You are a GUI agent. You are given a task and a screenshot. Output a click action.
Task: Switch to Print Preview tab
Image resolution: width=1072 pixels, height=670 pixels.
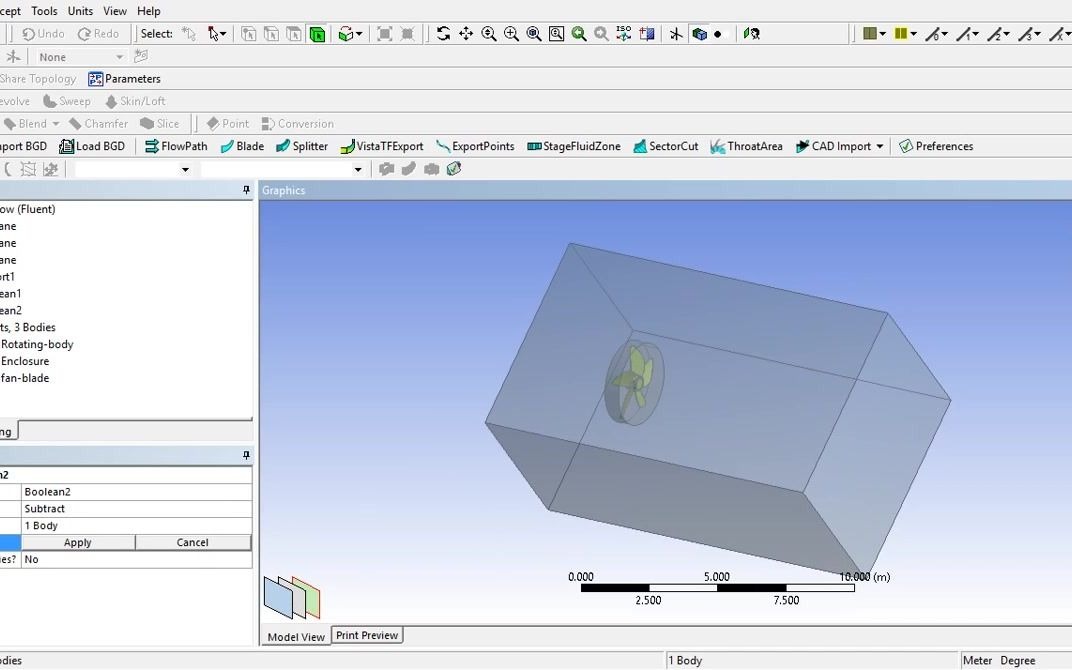click(366, 634)
